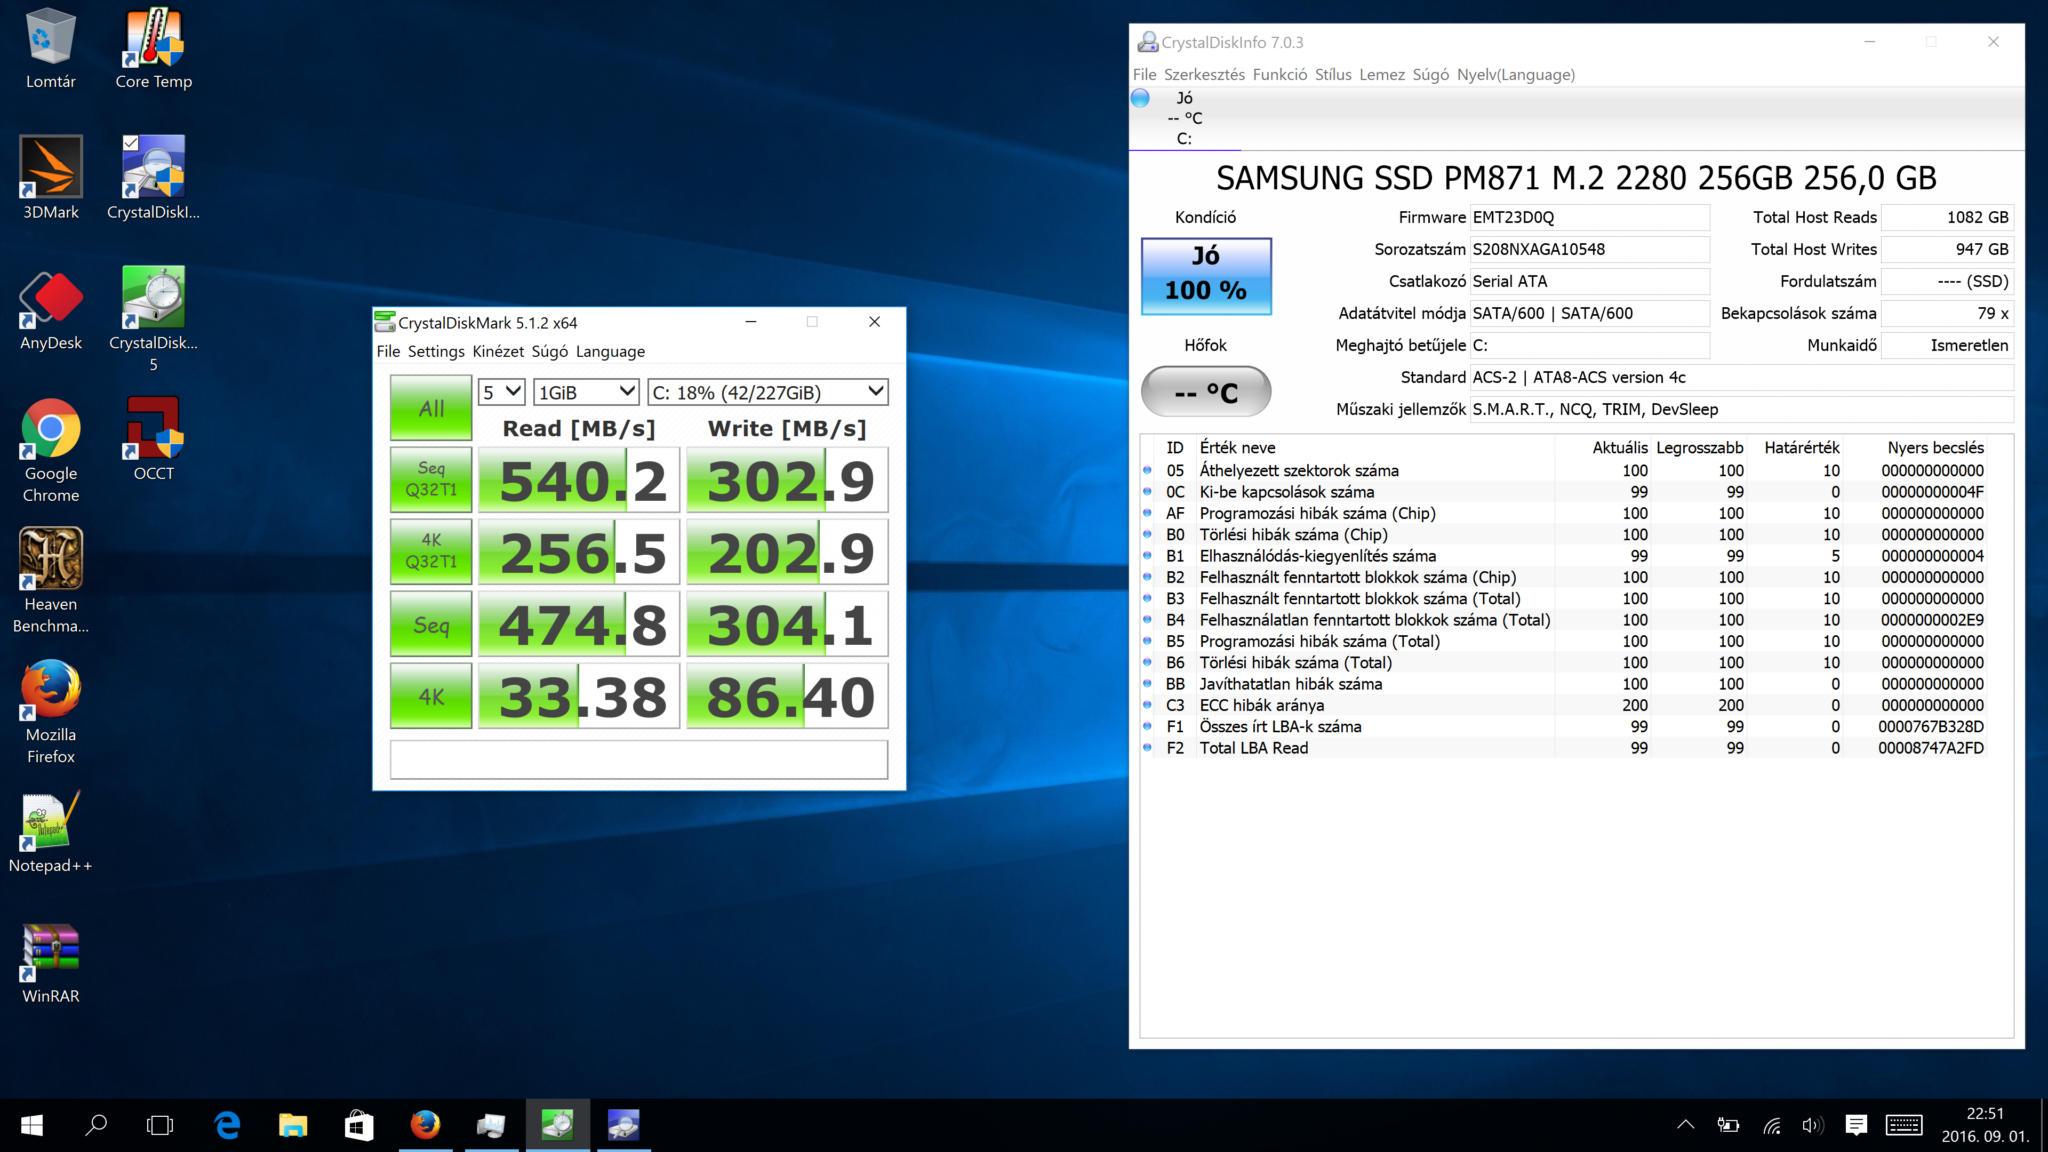Image resolution: width=2048 pixels, height=1152 pixels.
Task: Open the Settings menu in CrystalDiskMark
Action: pos(435,351)
